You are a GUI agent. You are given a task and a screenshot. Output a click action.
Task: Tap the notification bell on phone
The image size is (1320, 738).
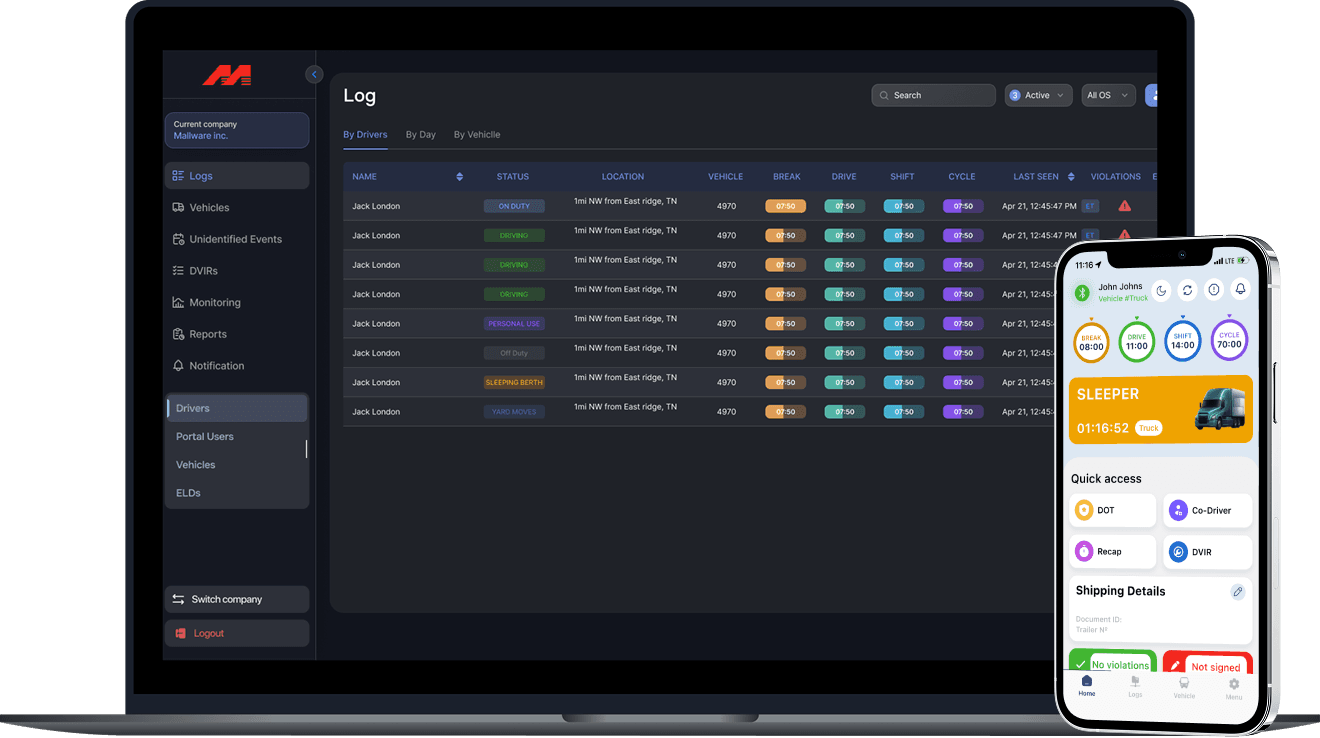(1240, 289)
